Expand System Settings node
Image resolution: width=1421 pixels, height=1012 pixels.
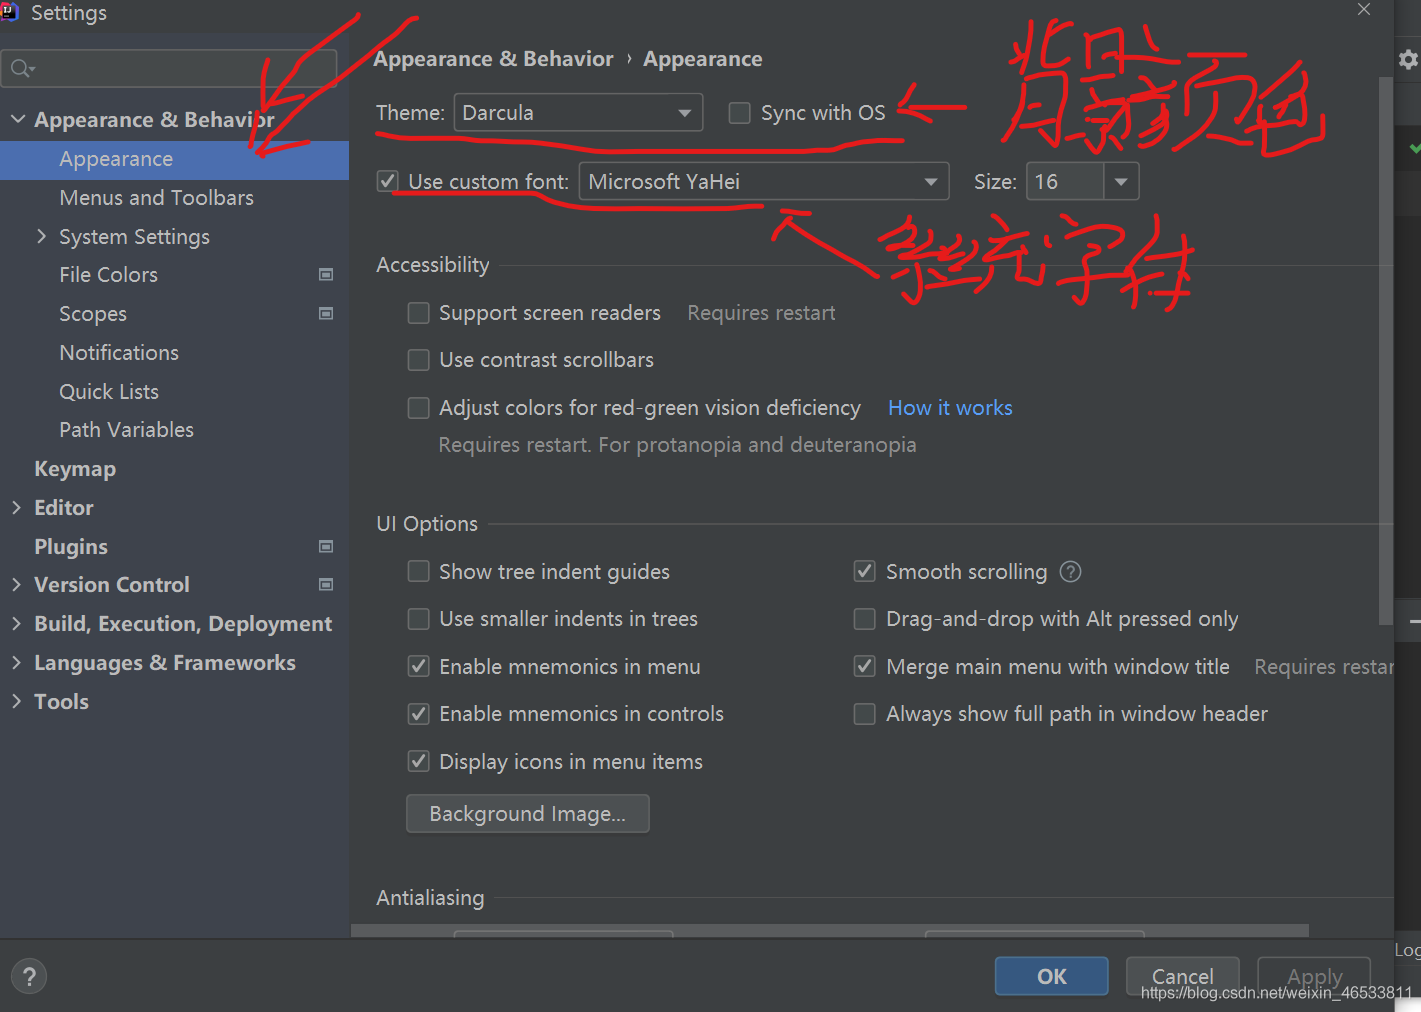42,236
